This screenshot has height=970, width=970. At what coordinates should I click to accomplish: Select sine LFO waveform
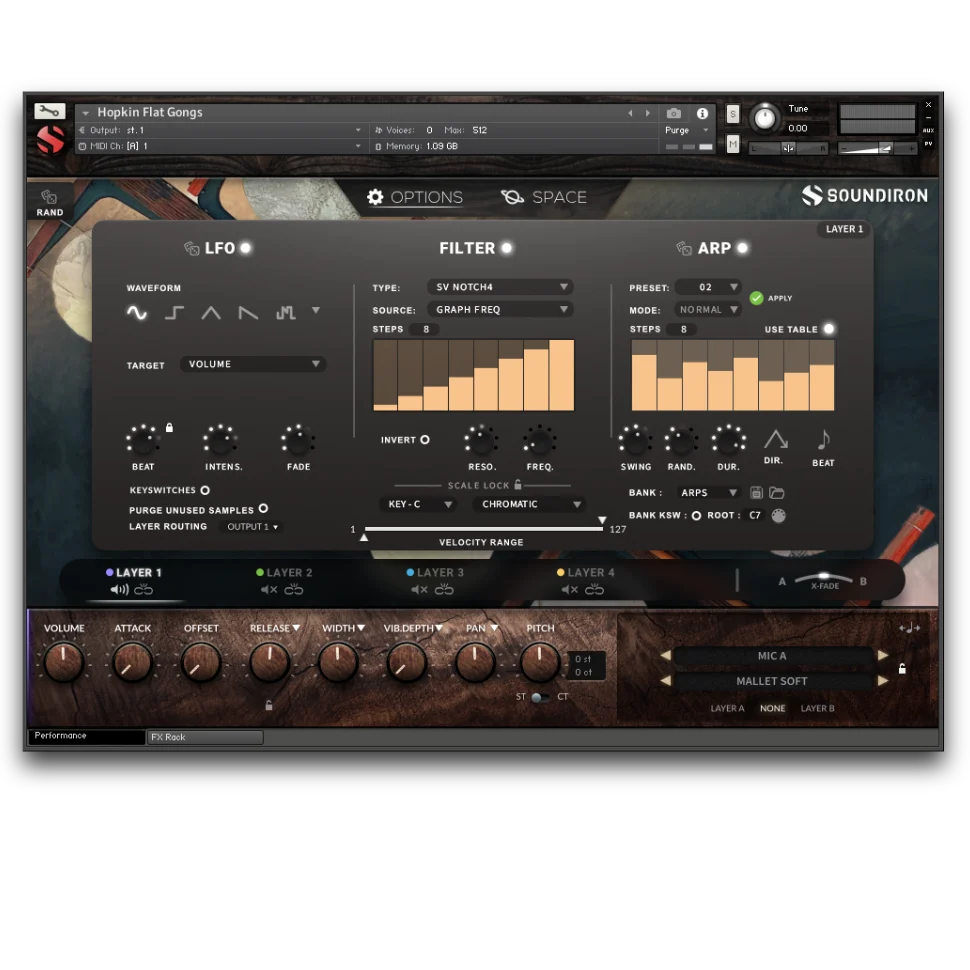click(x=137, y=312)
